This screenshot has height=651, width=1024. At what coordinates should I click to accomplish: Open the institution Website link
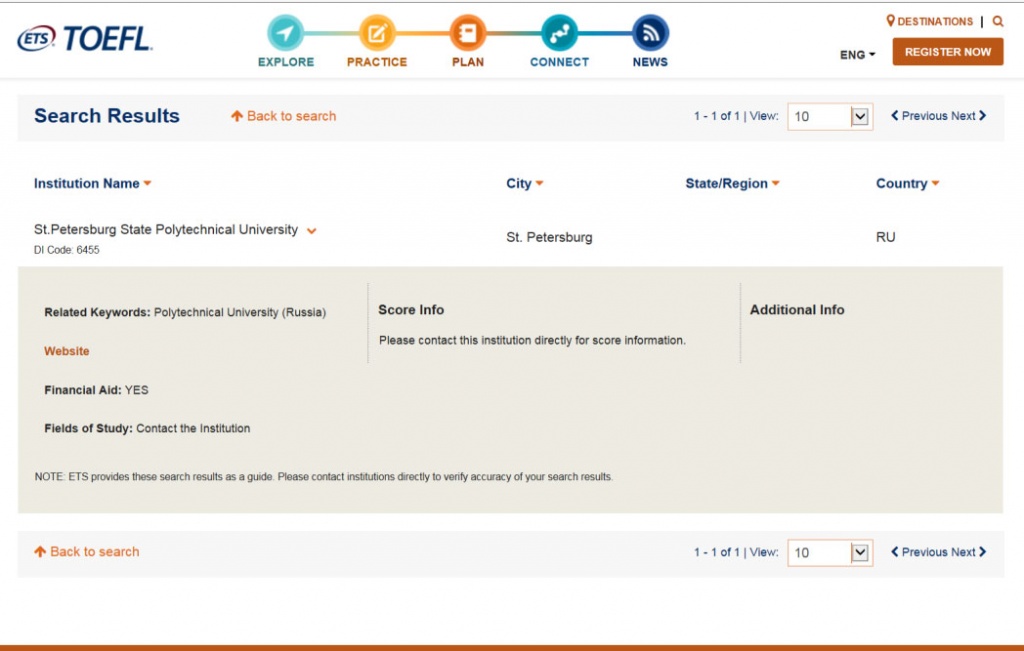[67, 351]
